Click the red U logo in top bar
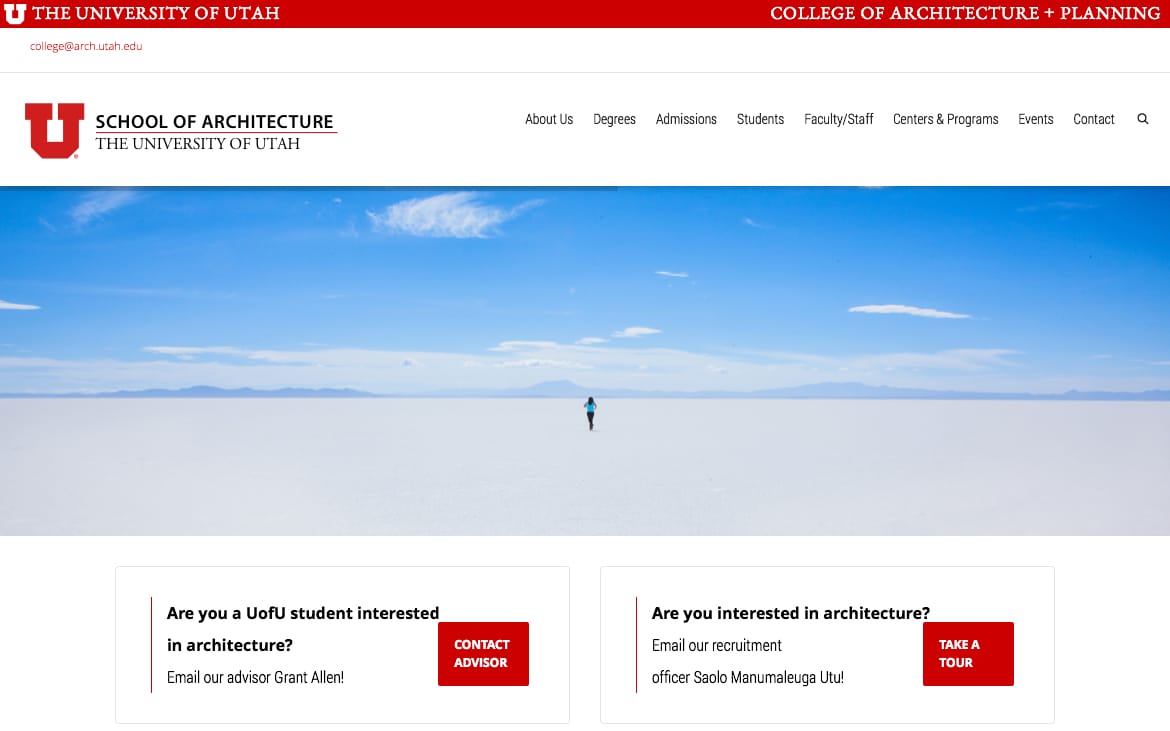This screenshot has height=731, width=1170. (15, 13)
